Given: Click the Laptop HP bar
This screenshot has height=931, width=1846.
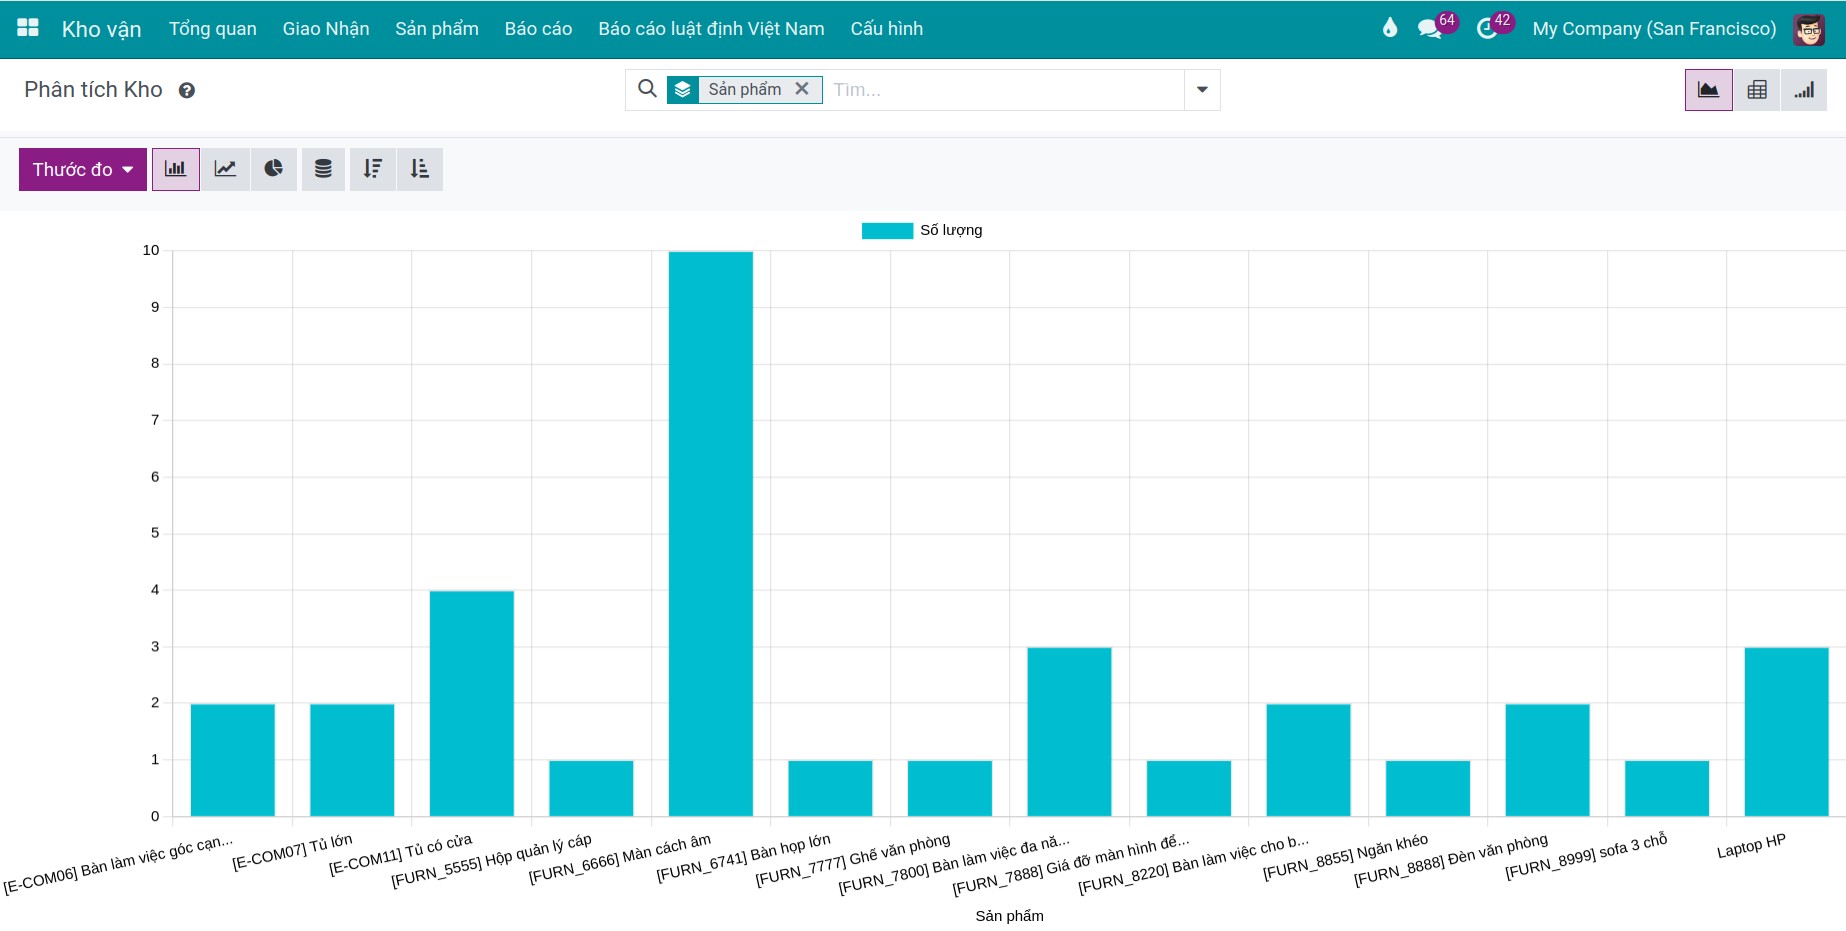Looking at the screenshot, I should click(x=1786, y=732).
